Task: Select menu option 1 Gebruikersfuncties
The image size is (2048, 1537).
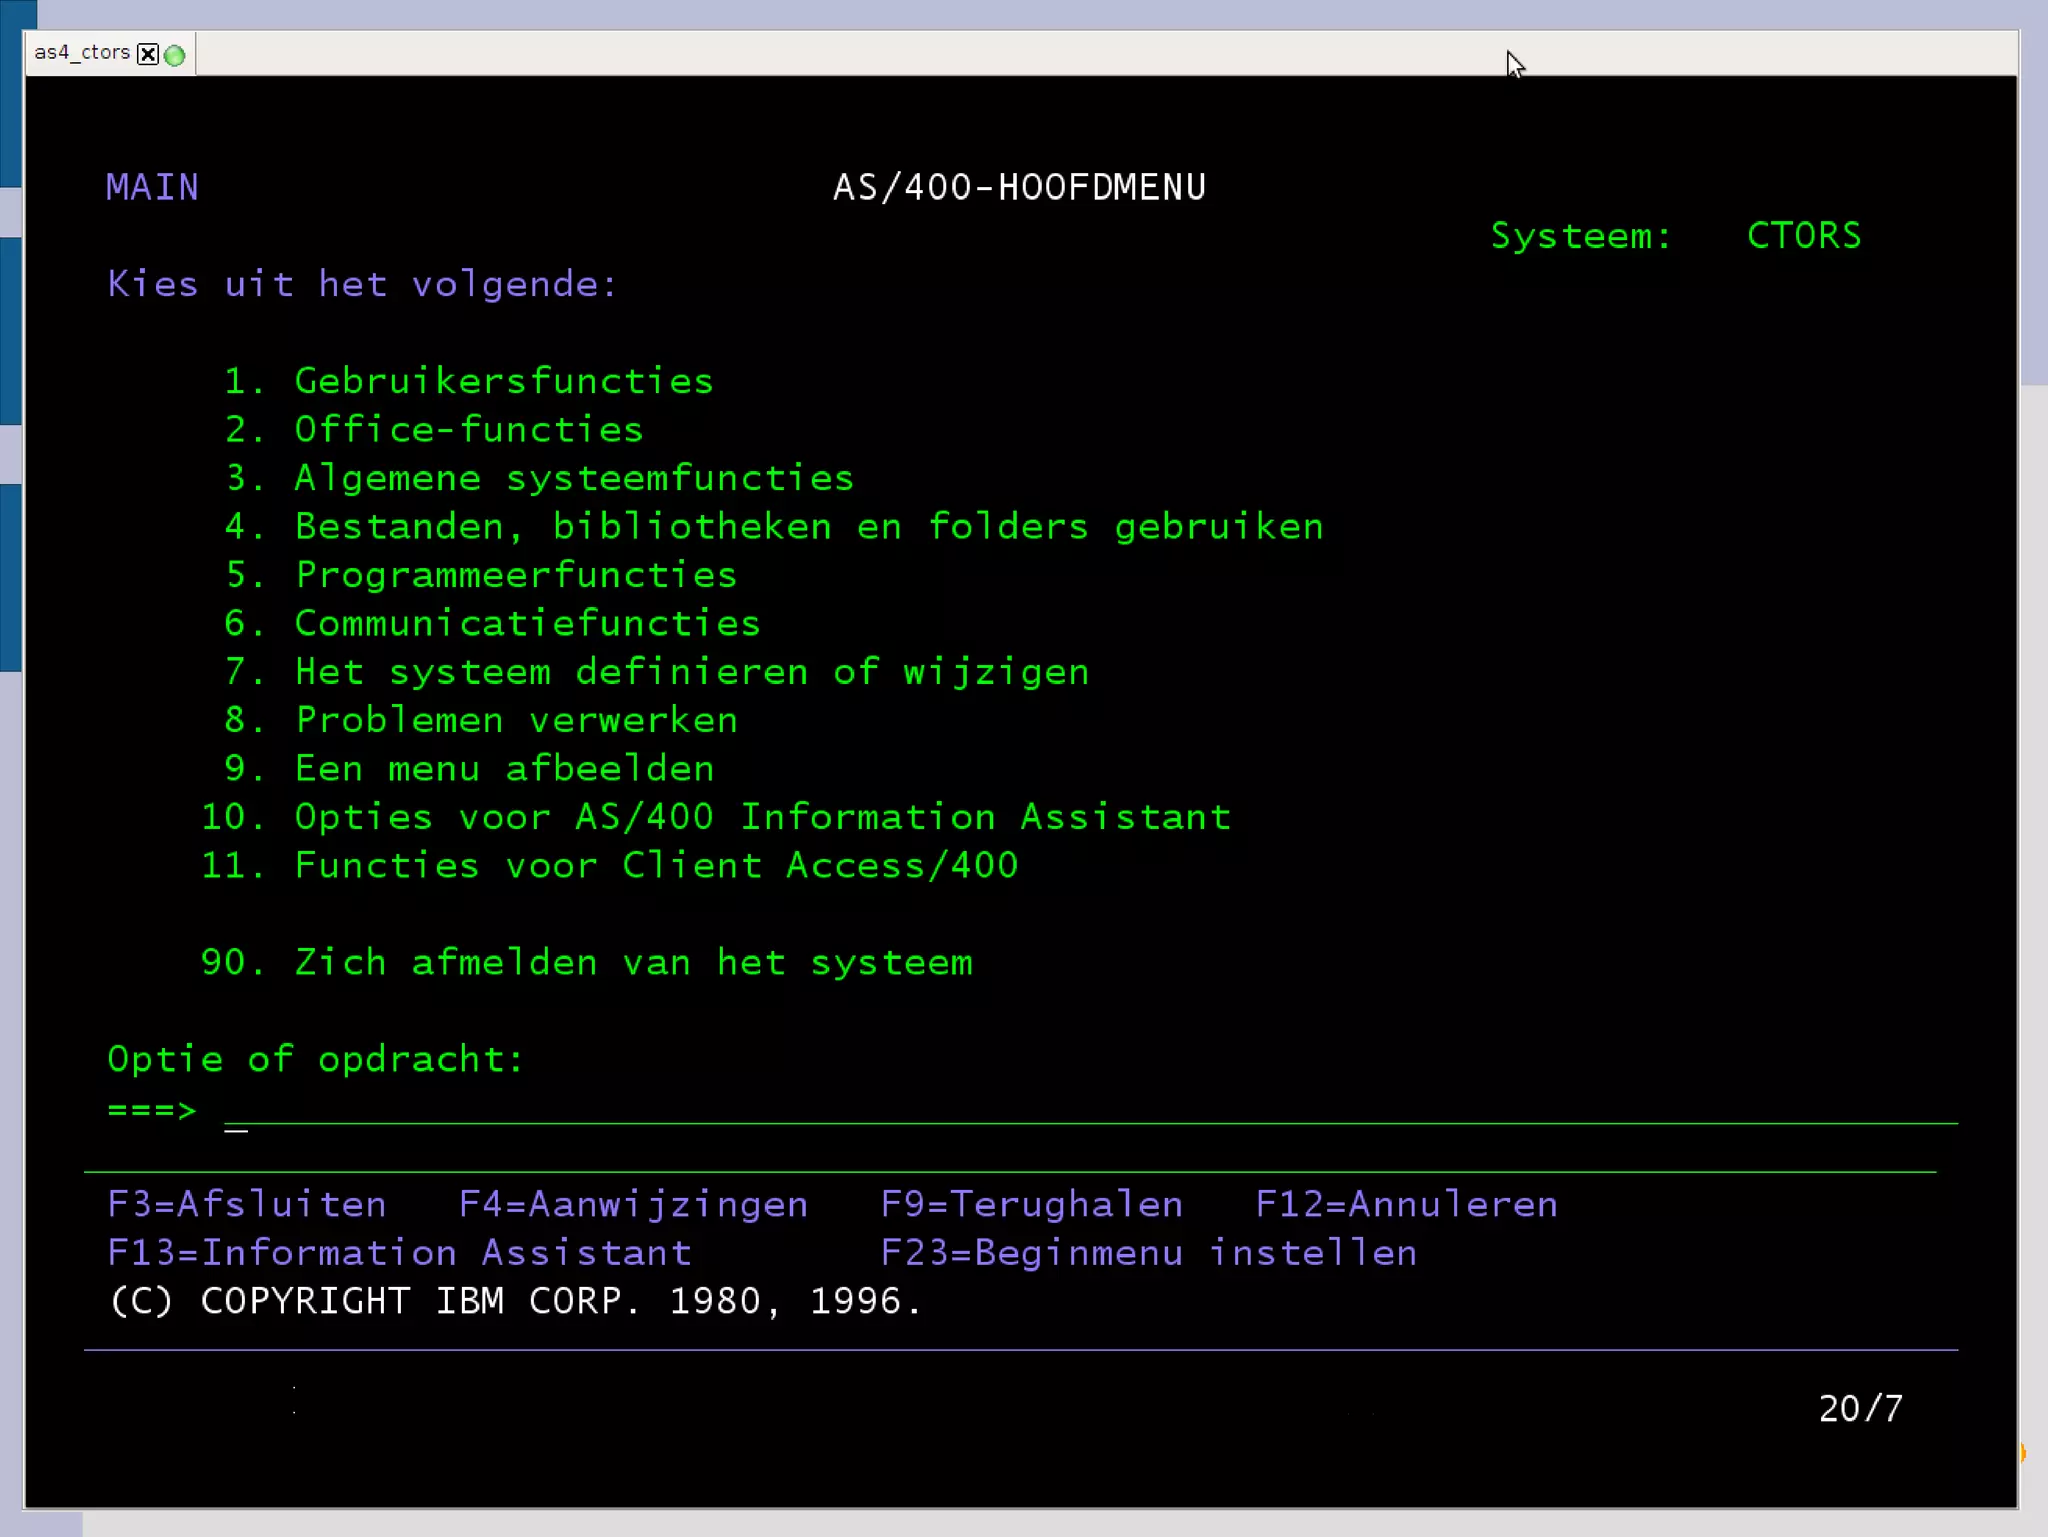Action: point(503,381)
